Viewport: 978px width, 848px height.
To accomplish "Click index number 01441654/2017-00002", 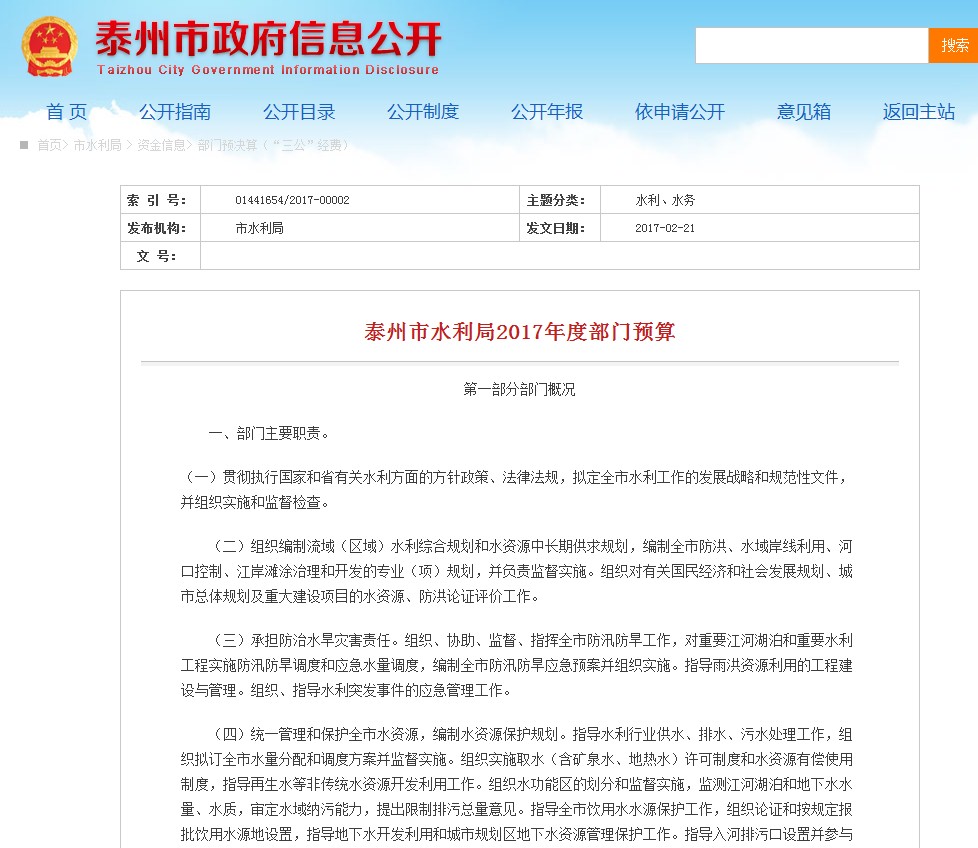I will pos(292,200).
